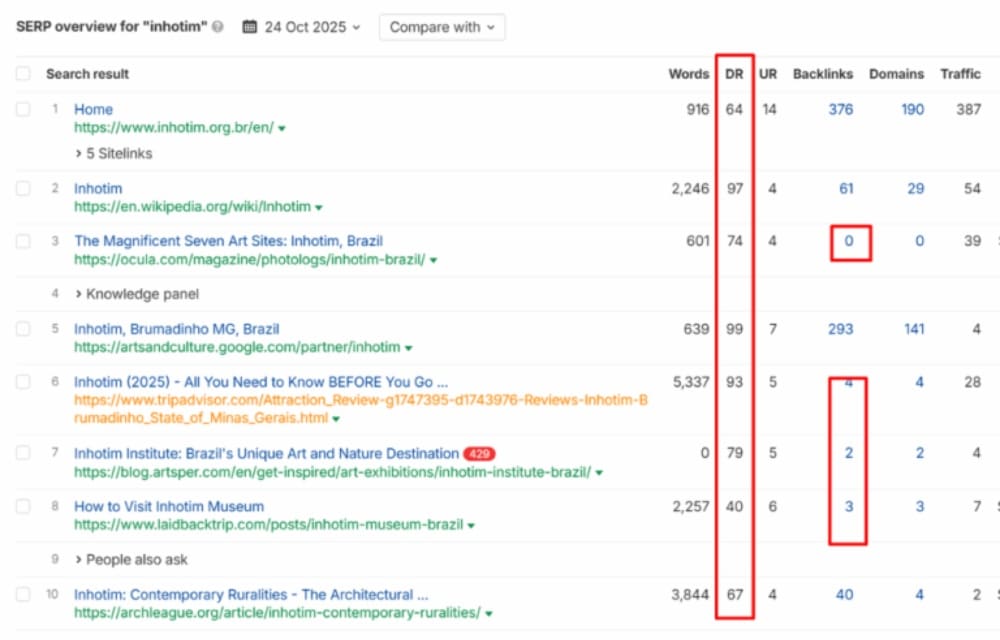Click backlinks count 2 for artsper result
The image size is (1000, 640).
(849, 453)
